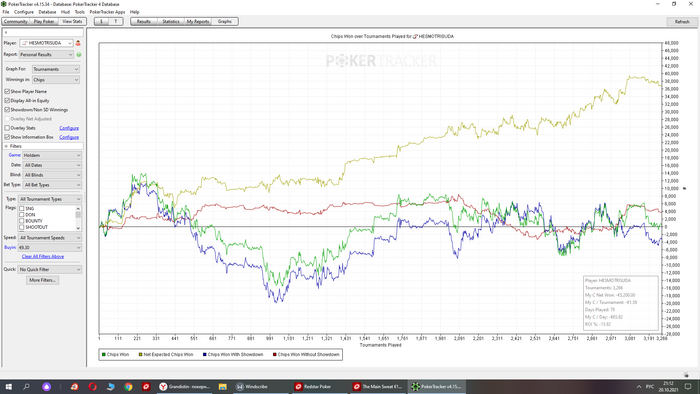The image size is (700, 394).
Task: Click Configure link beside Overlay Stats
Action: click(x=69, y=128)
